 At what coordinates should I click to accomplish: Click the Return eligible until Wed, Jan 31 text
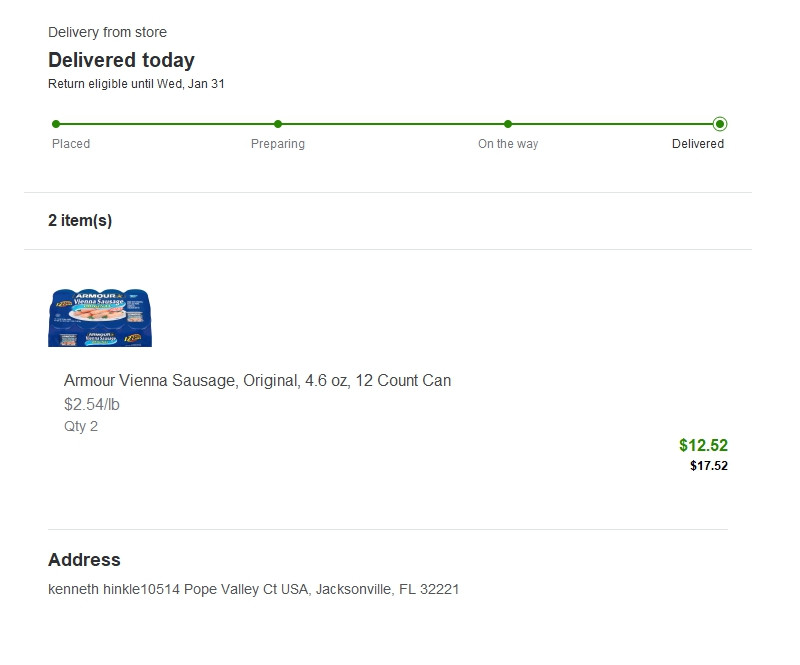point(136,84)
